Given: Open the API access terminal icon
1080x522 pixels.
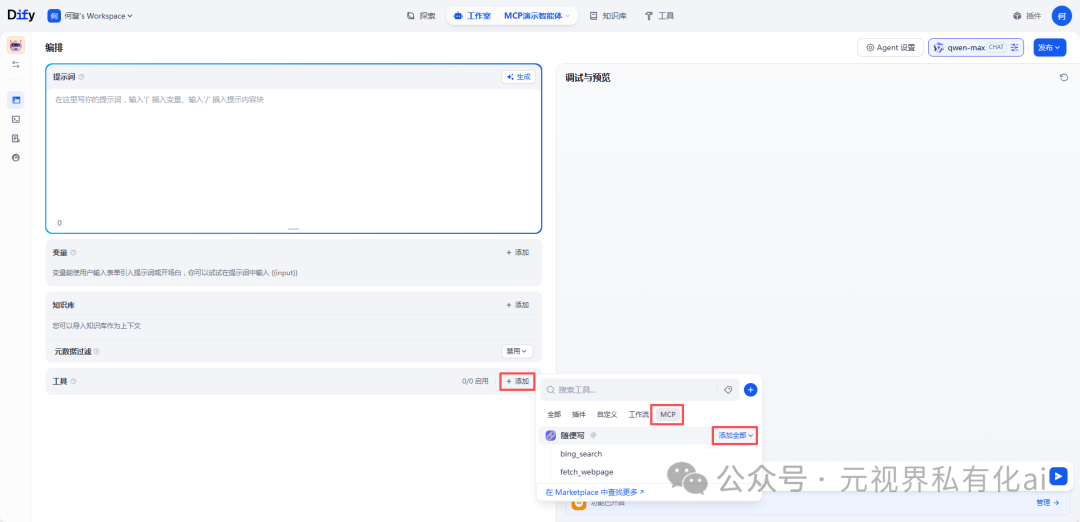Looking at the screenshot, I should point(16,119).
